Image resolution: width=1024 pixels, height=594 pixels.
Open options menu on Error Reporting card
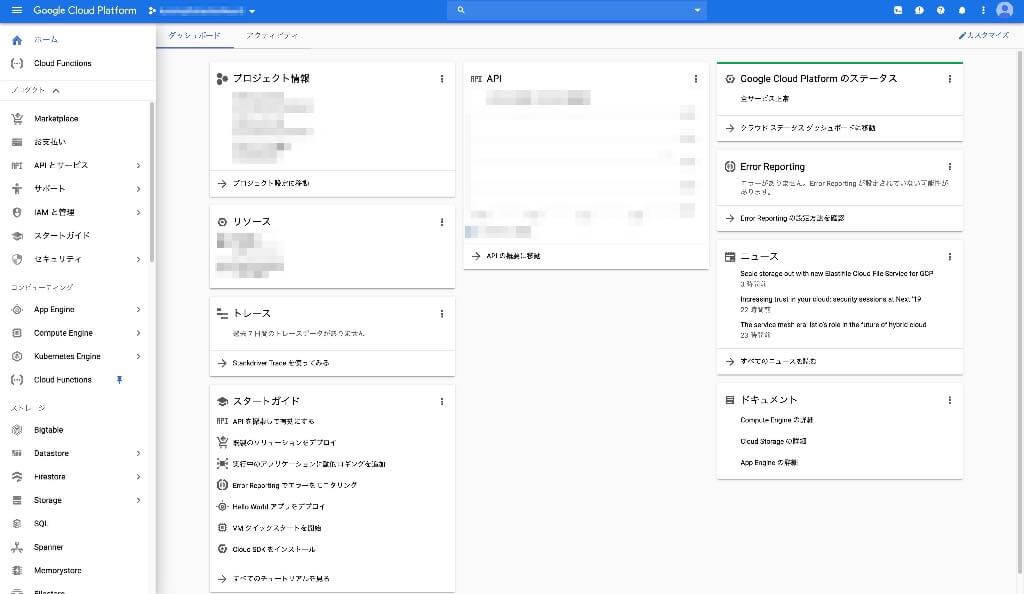[949, 167]
